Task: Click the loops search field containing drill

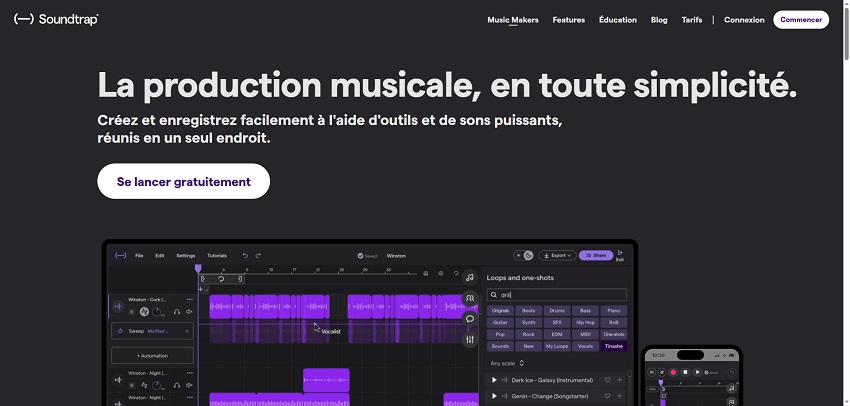Action: [557, 295]
